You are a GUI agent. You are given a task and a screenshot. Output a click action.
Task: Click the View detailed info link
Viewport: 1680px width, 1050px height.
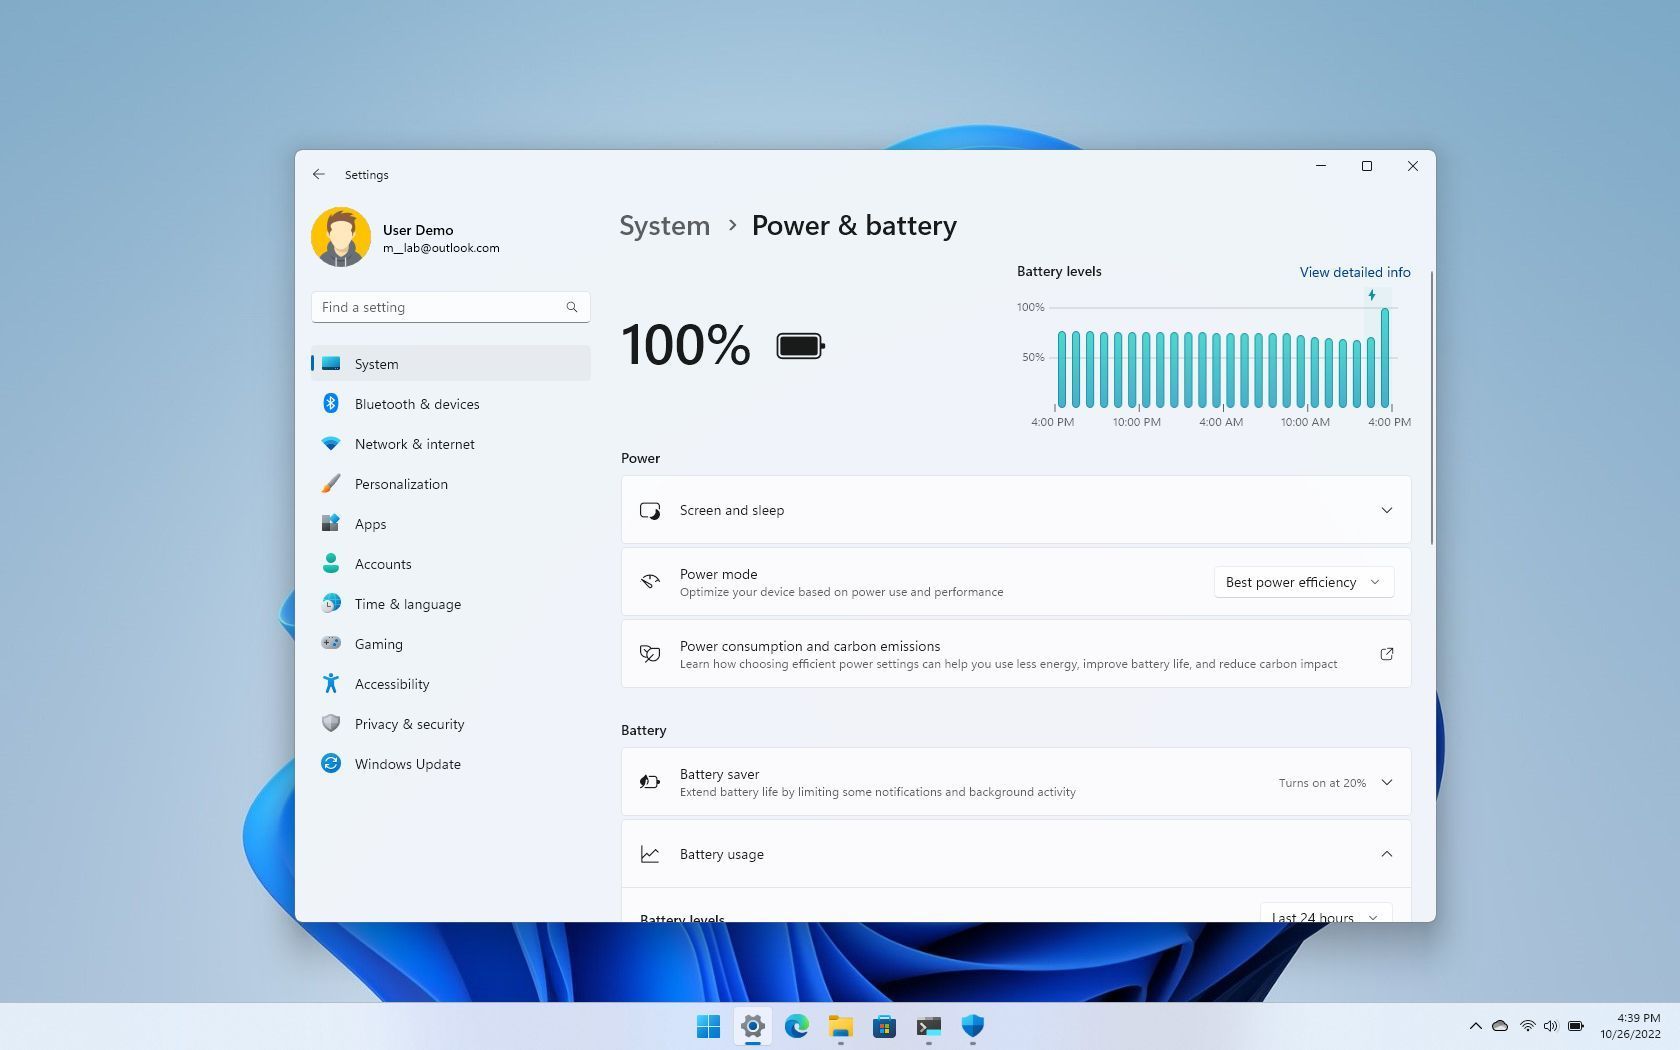tap(1355, 272)
